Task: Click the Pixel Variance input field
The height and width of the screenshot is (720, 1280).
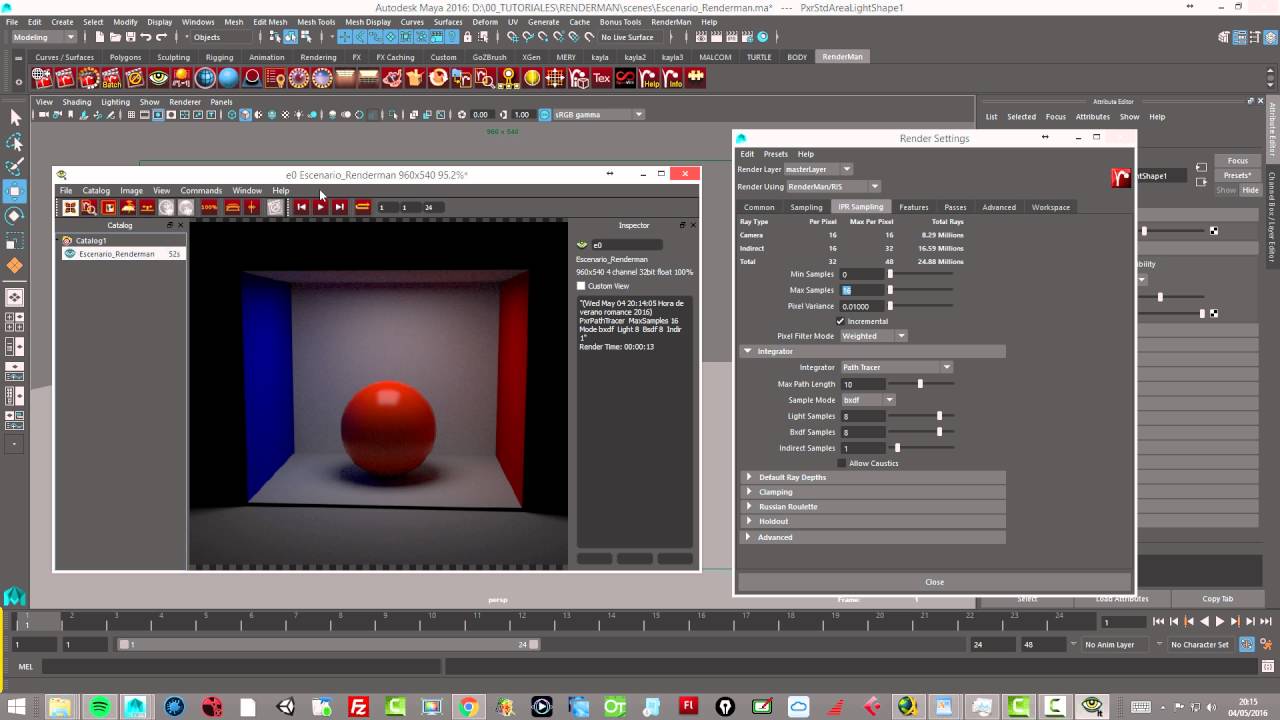Action: click(863, 306)
